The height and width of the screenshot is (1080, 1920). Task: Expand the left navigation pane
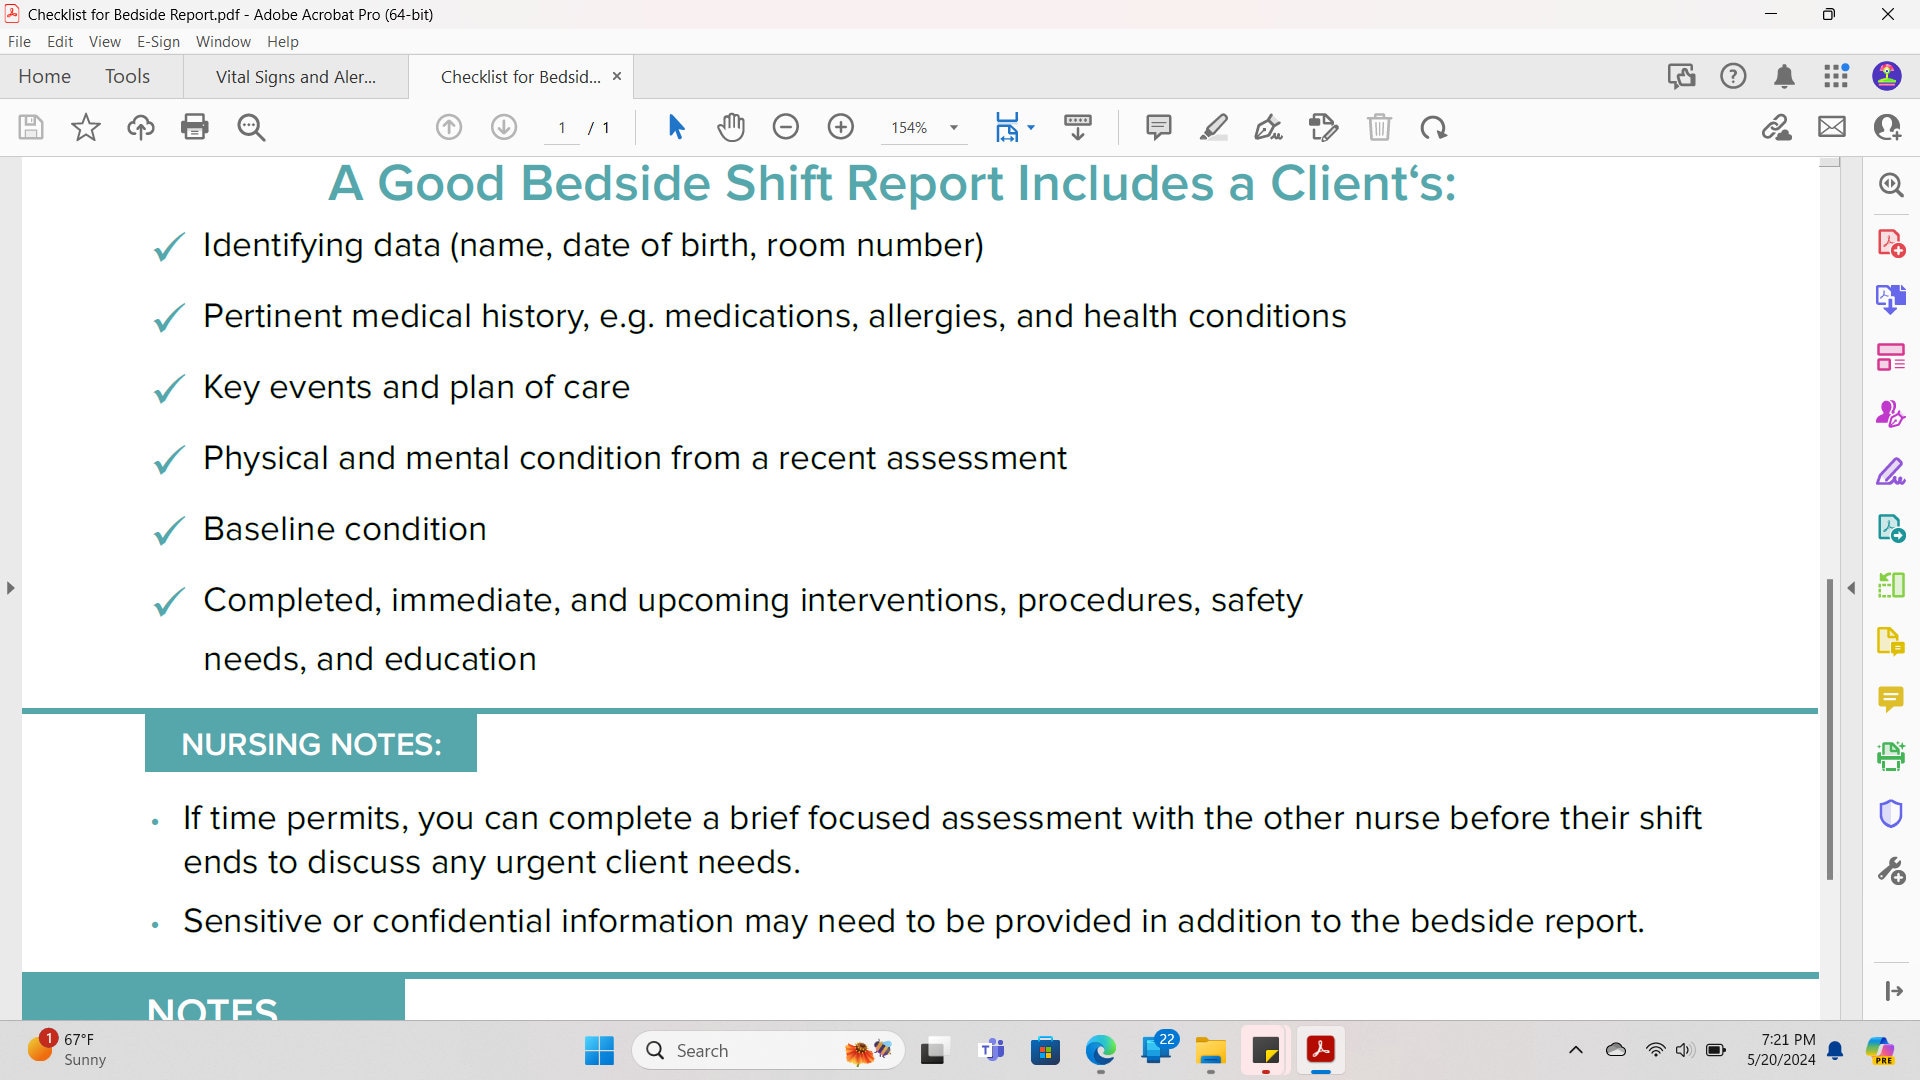(x=10, y=588)
